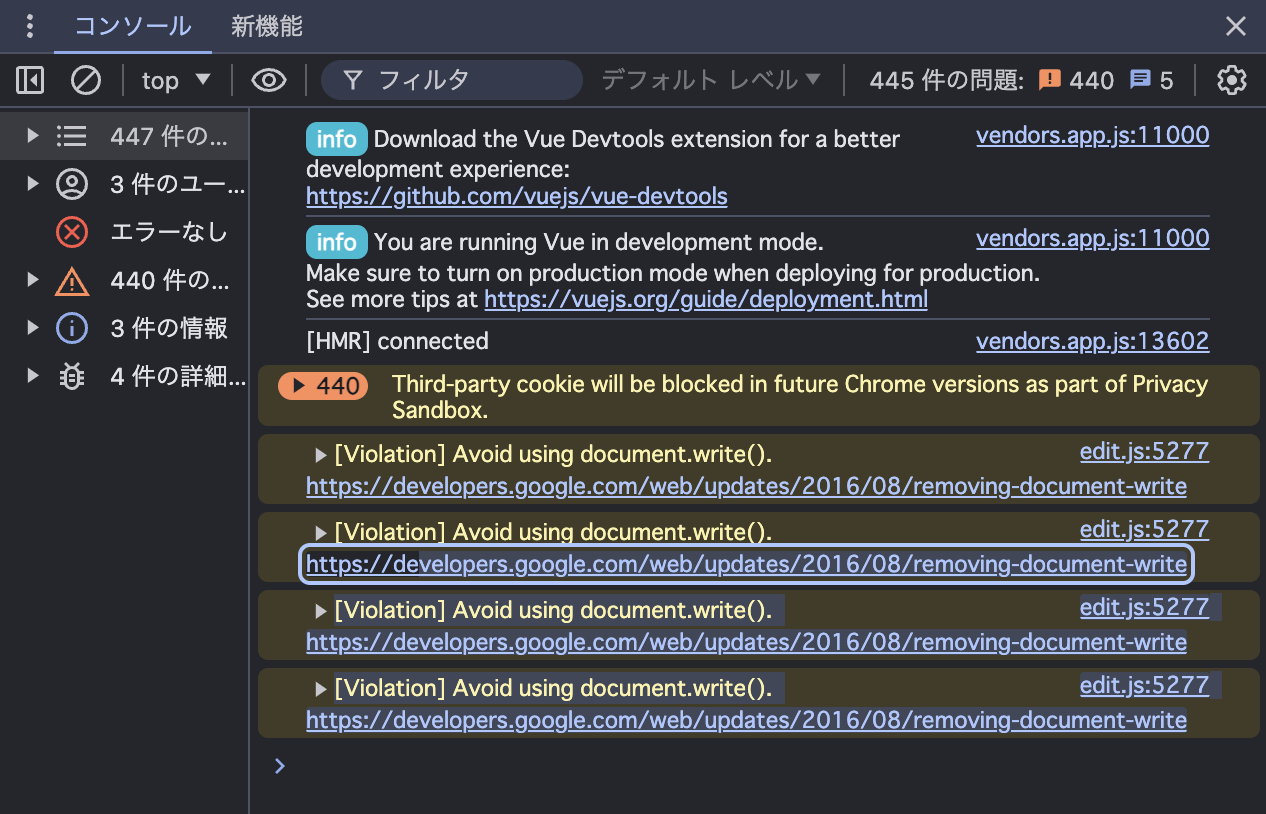Select the bug icon for verbose messages
This screenshot has height=814, width=1266.
(x=70, y=375)
